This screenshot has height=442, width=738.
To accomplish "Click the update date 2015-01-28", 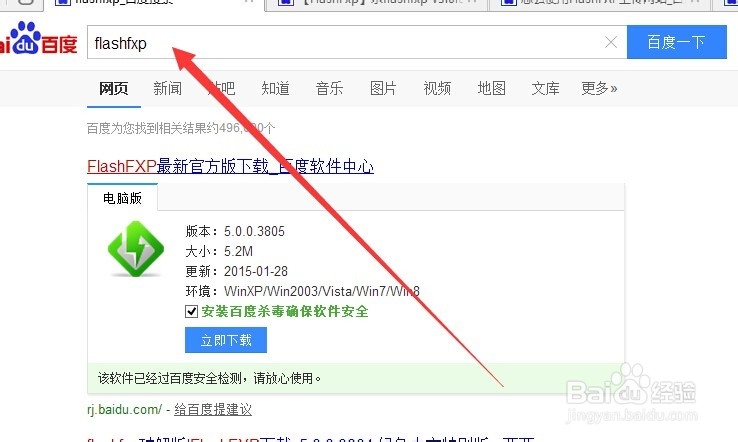I will click(256, 272).
